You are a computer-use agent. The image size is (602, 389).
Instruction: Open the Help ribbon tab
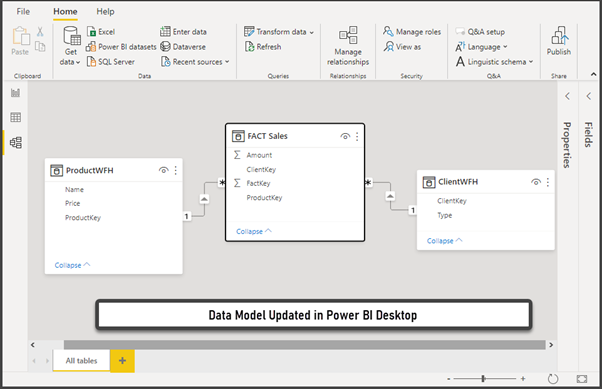click(x=105, y=12)
